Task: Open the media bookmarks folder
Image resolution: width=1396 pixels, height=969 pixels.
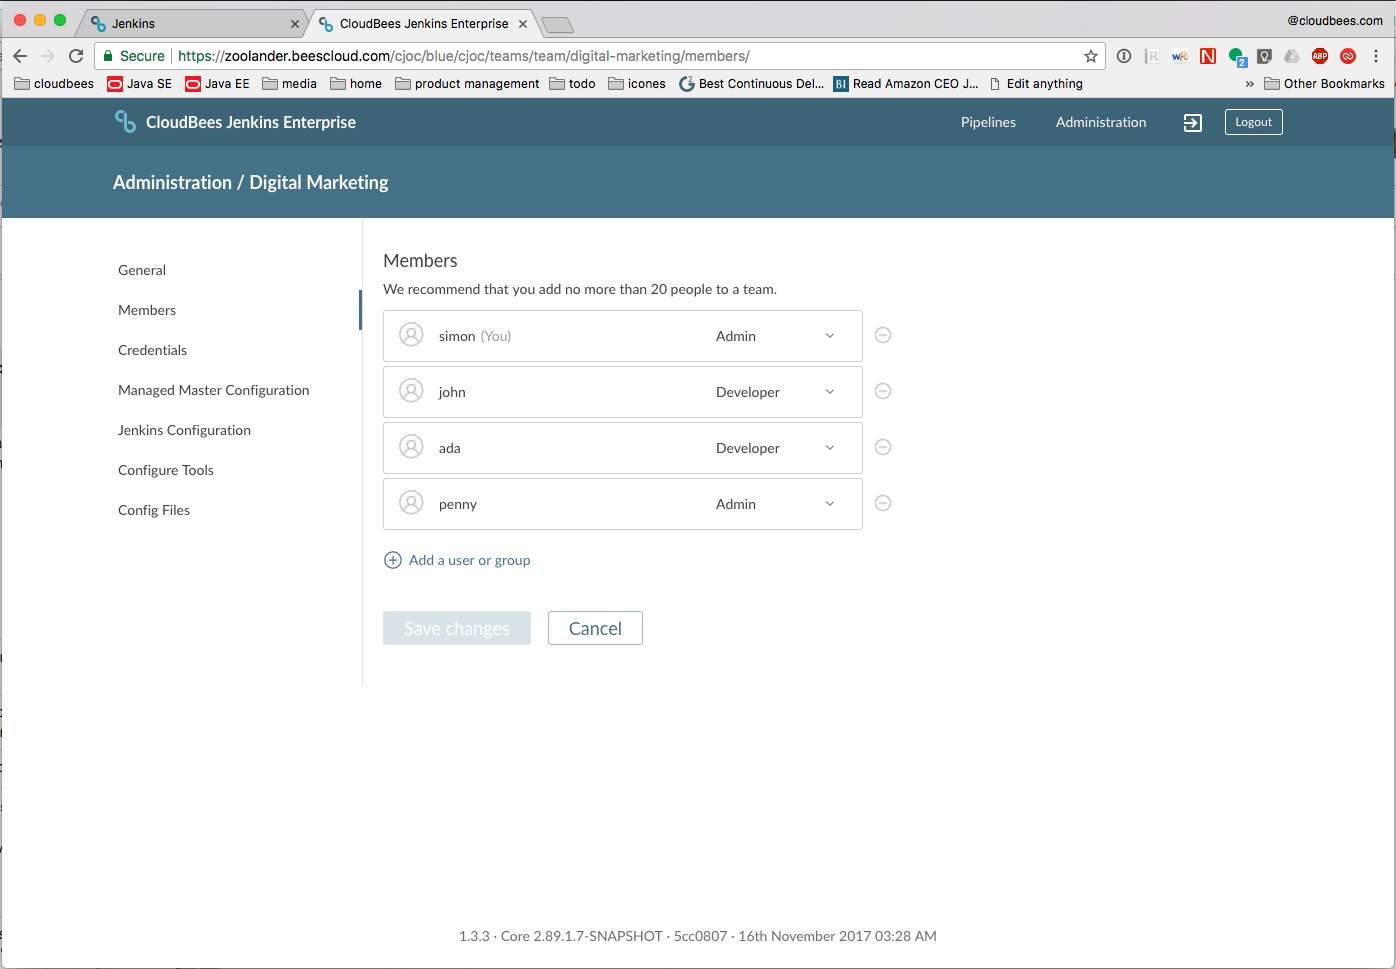Action: (290, 84)
